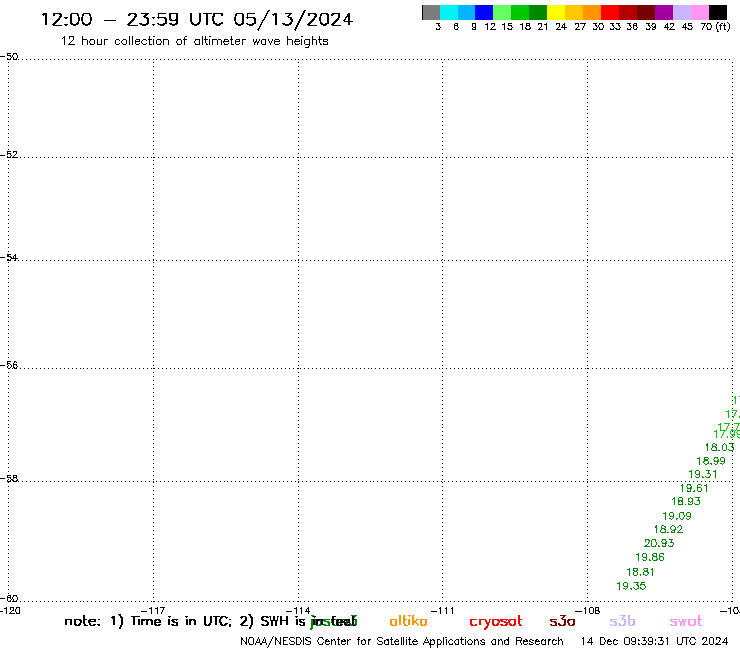Select the '45' color scale label
The height and width of the screenshot is (650, 740).
click(x=687, y=27)
